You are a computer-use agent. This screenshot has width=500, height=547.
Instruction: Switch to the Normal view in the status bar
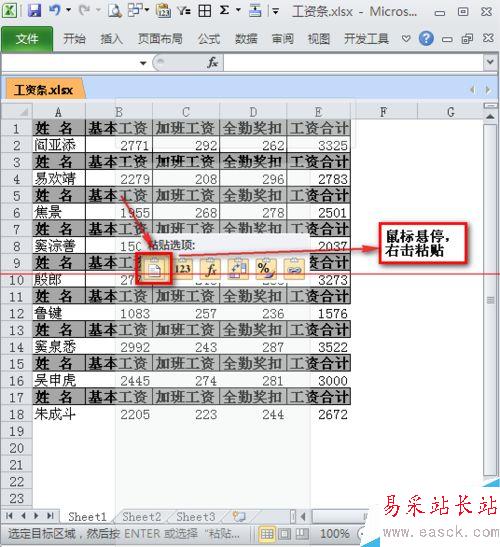pos(267,533)
